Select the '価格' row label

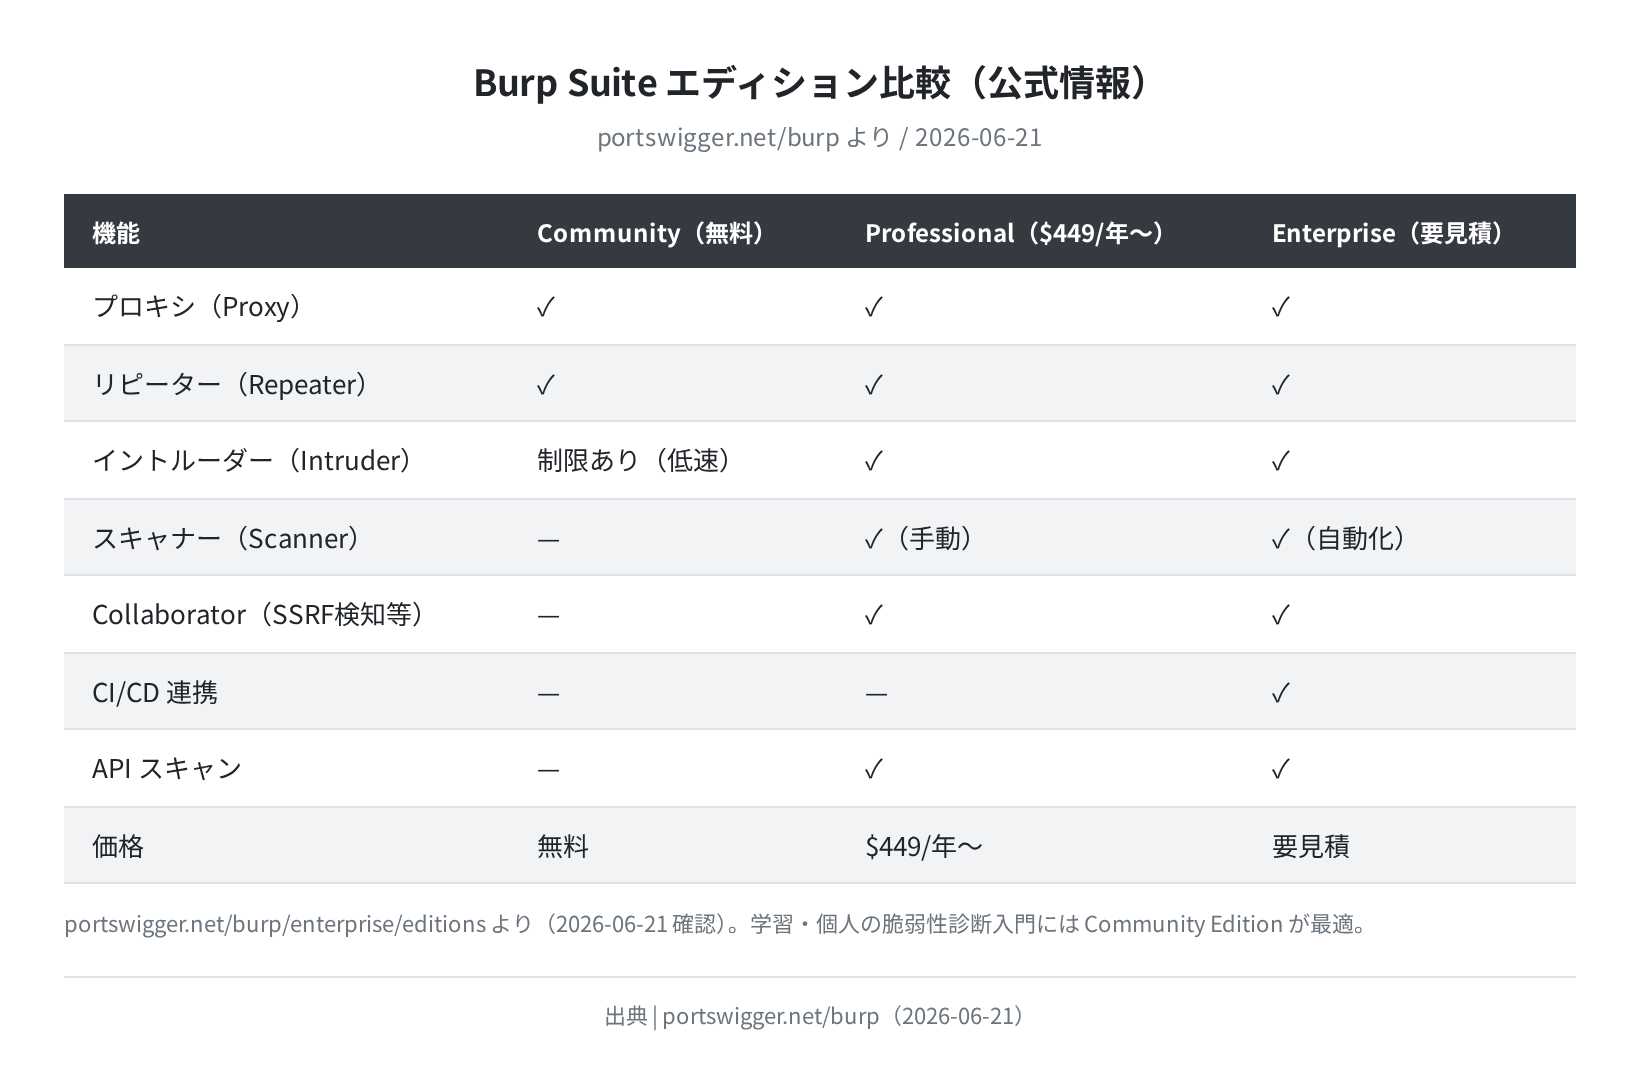pyautogui.click(x=118, y=846)
